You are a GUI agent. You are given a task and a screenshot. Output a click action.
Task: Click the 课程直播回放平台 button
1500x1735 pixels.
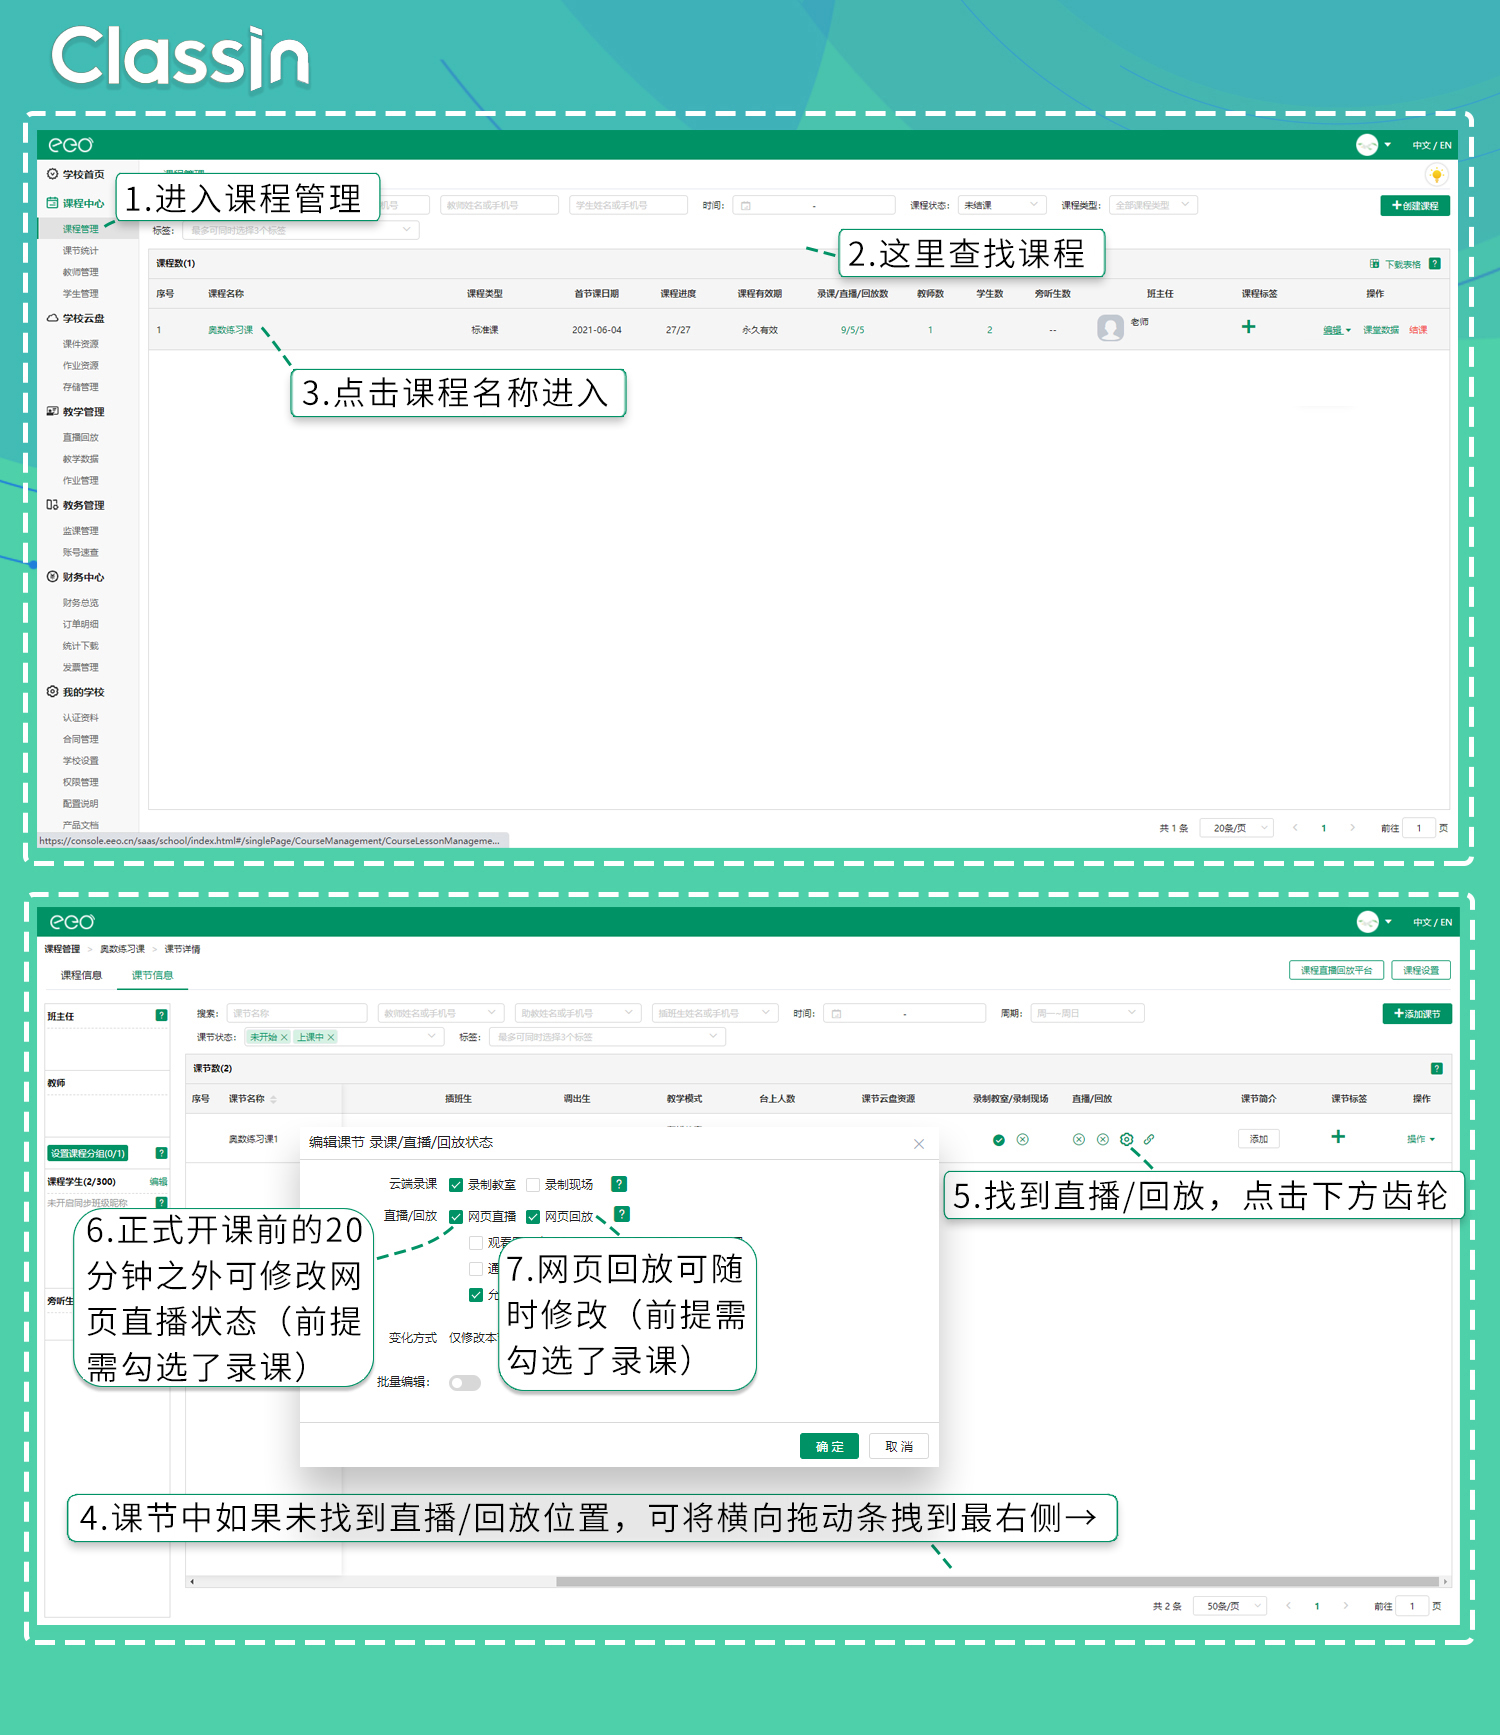(x=1336, y=970)
